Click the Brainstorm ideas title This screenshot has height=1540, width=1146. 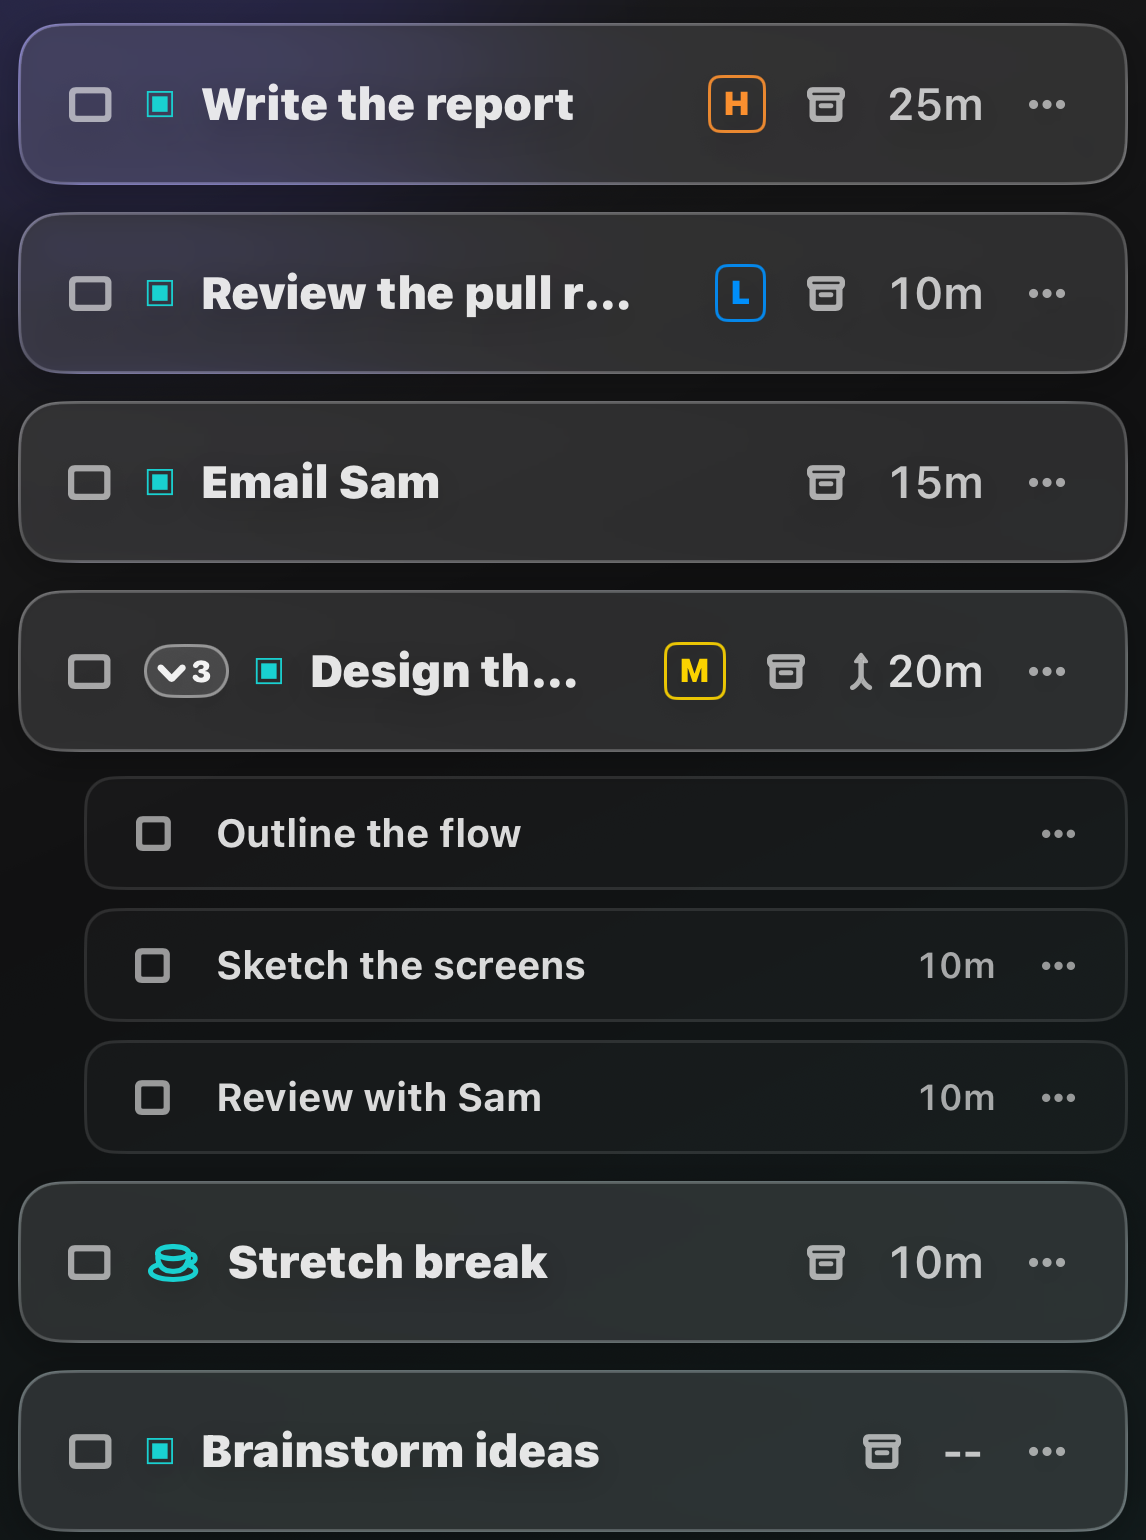pyautogui.click(x=401, y=1451)
